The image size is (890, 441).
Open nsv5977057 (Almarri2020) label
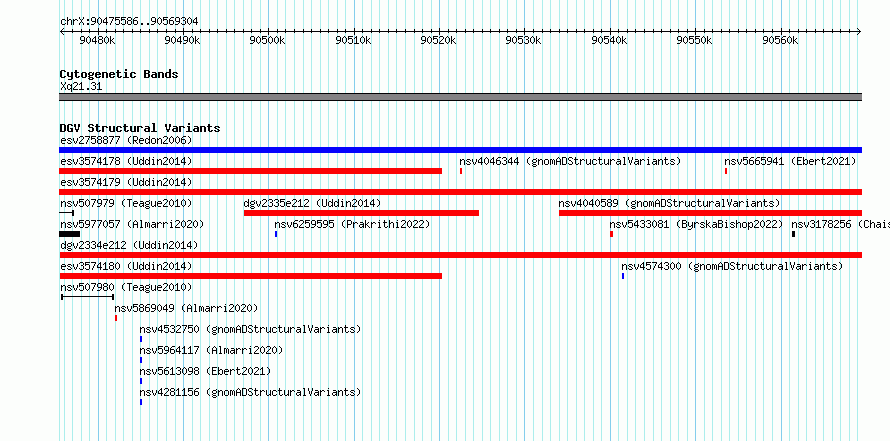coord(132,224)
